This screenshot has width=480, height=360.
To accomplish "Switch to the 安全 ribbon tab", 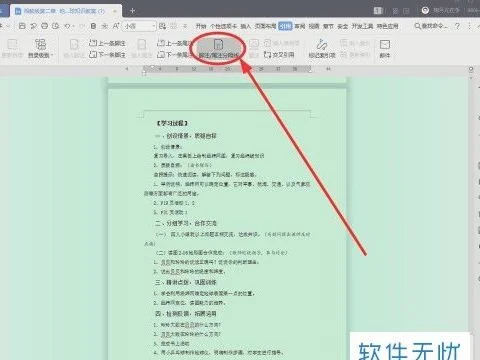I will (x=343, y=26).
